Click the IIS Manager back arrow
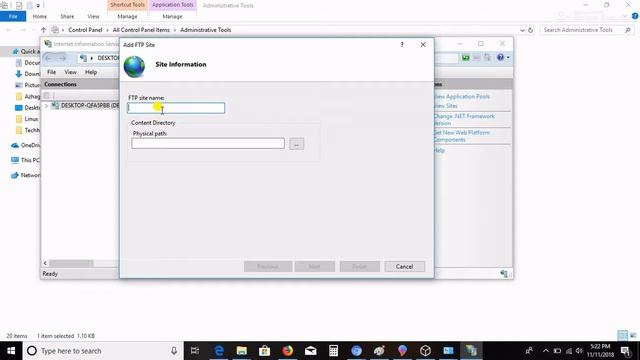 pyautogui.click(x=49, y=58)
